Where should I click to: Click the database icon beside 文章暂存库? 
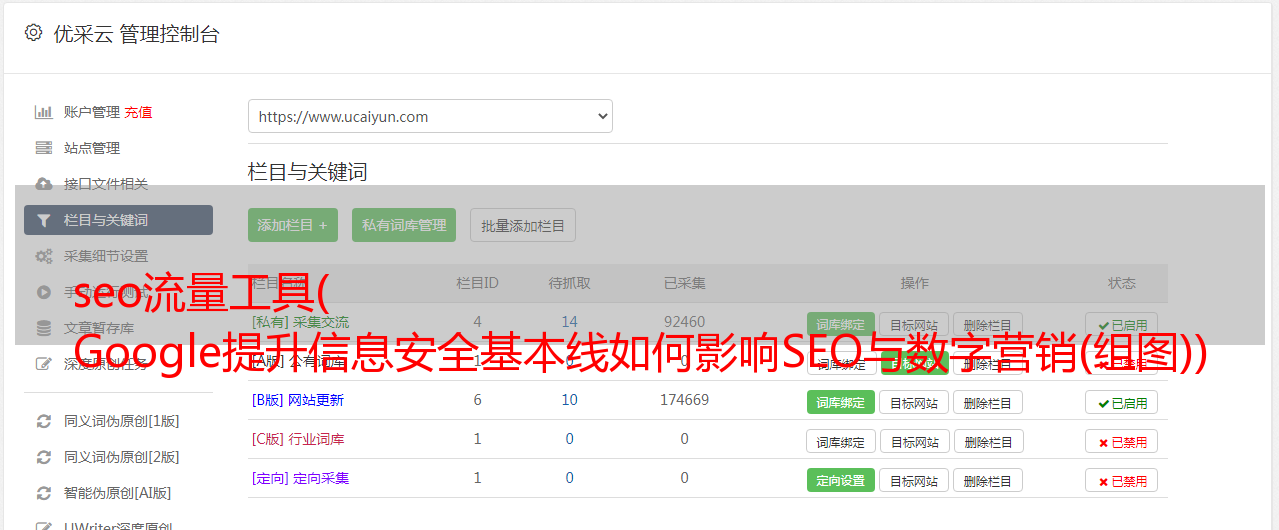43,328
